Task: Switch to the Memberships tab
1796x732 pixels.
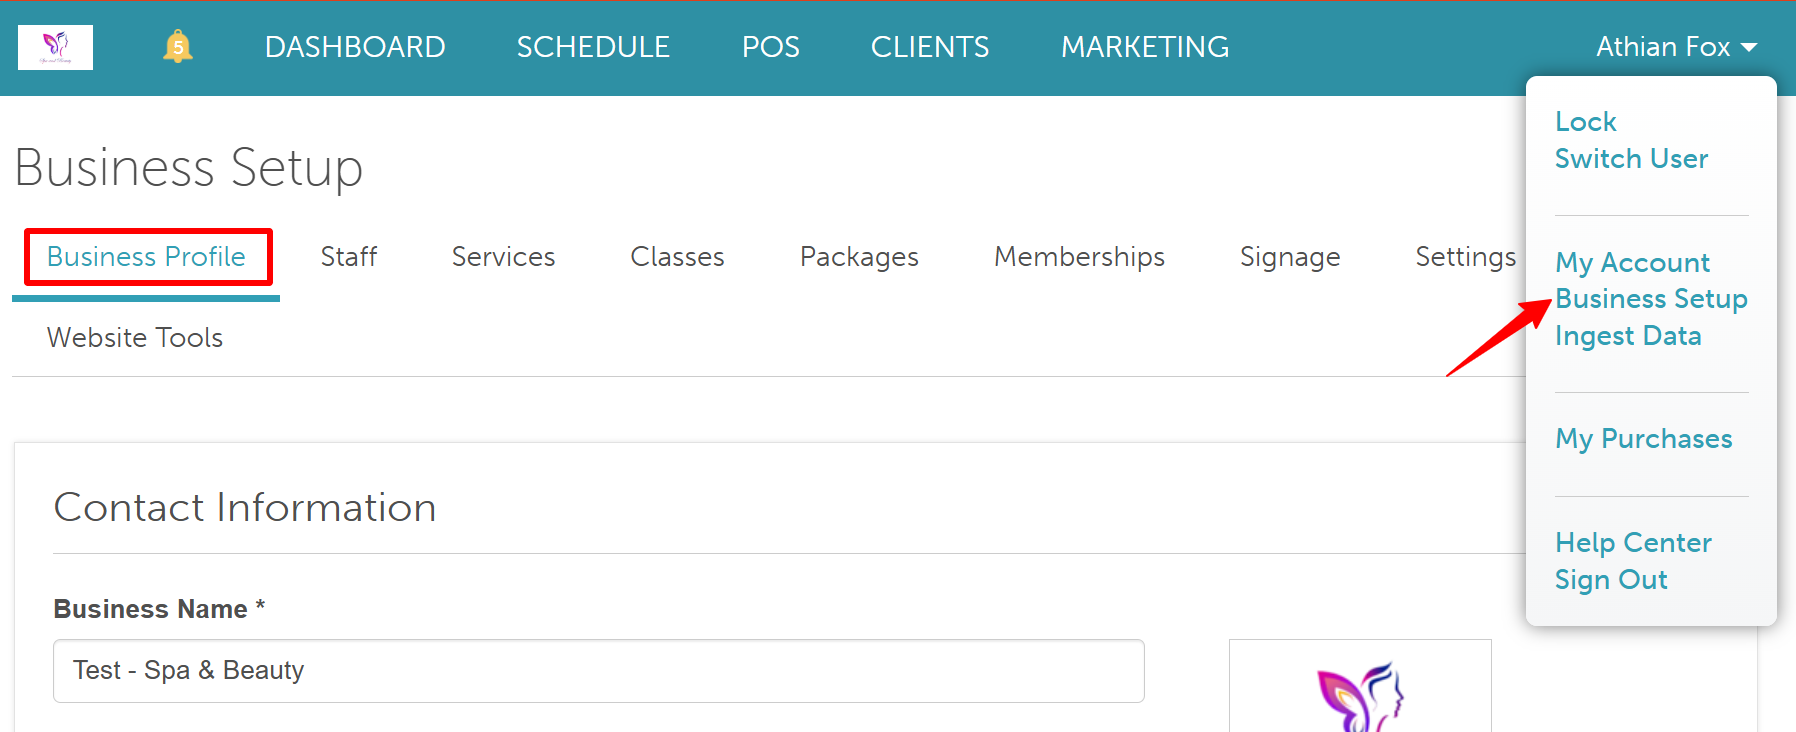Action: coord(1079,257)
